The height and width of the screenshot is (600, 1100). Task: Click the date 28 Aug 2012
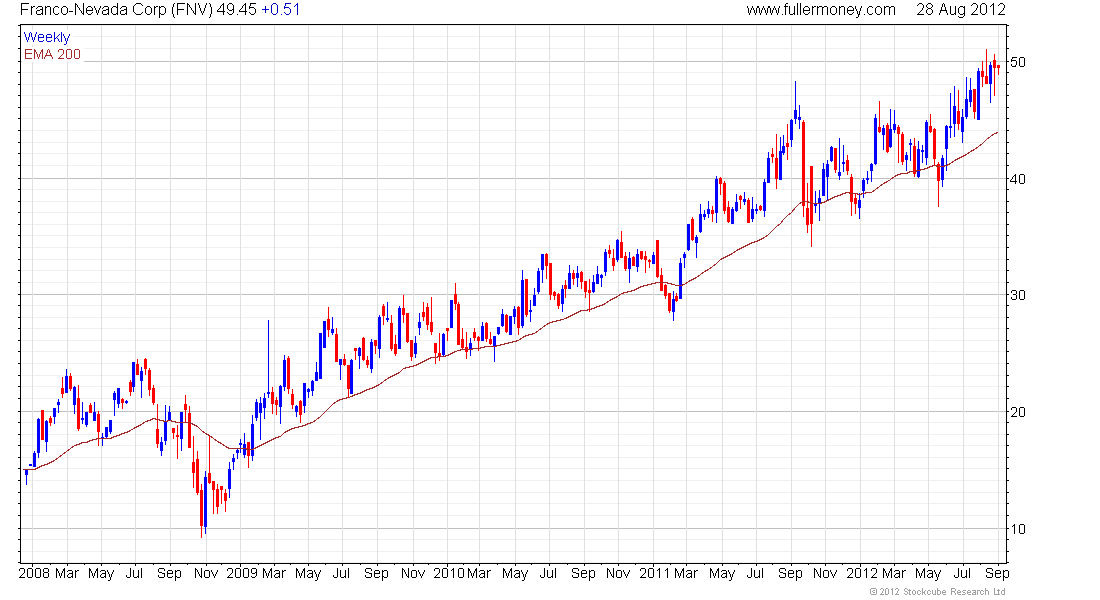pos(960,10)
